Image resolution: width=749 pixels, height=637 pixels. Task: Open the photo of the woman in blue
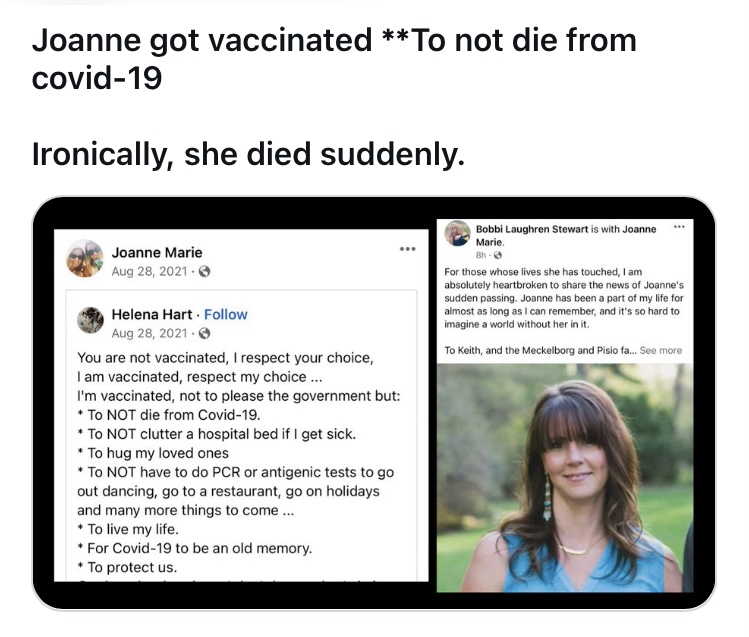click(565, 475)
